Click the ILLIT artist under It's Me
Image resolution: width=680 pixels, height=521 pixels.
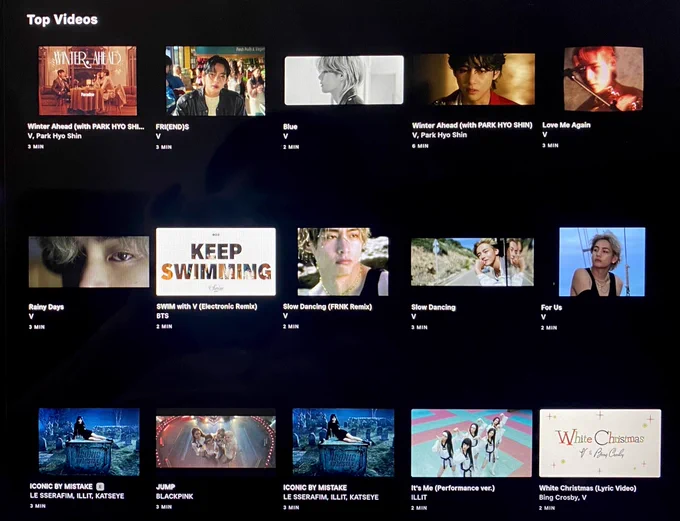coord(419,498)
